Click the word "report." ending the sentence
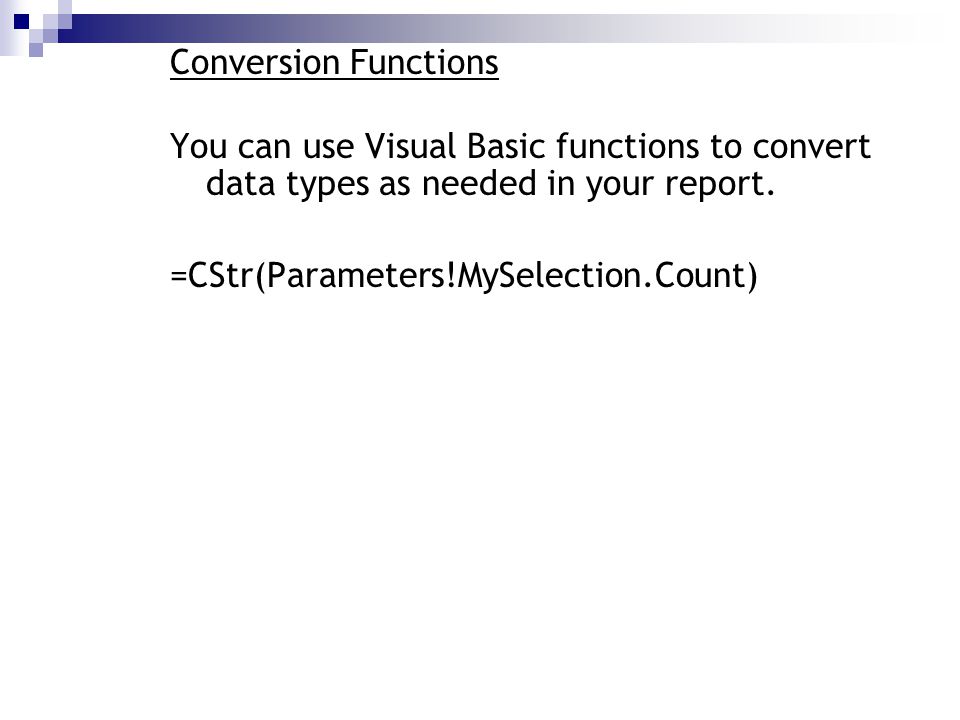960x720 pixels. pos(720,184)
